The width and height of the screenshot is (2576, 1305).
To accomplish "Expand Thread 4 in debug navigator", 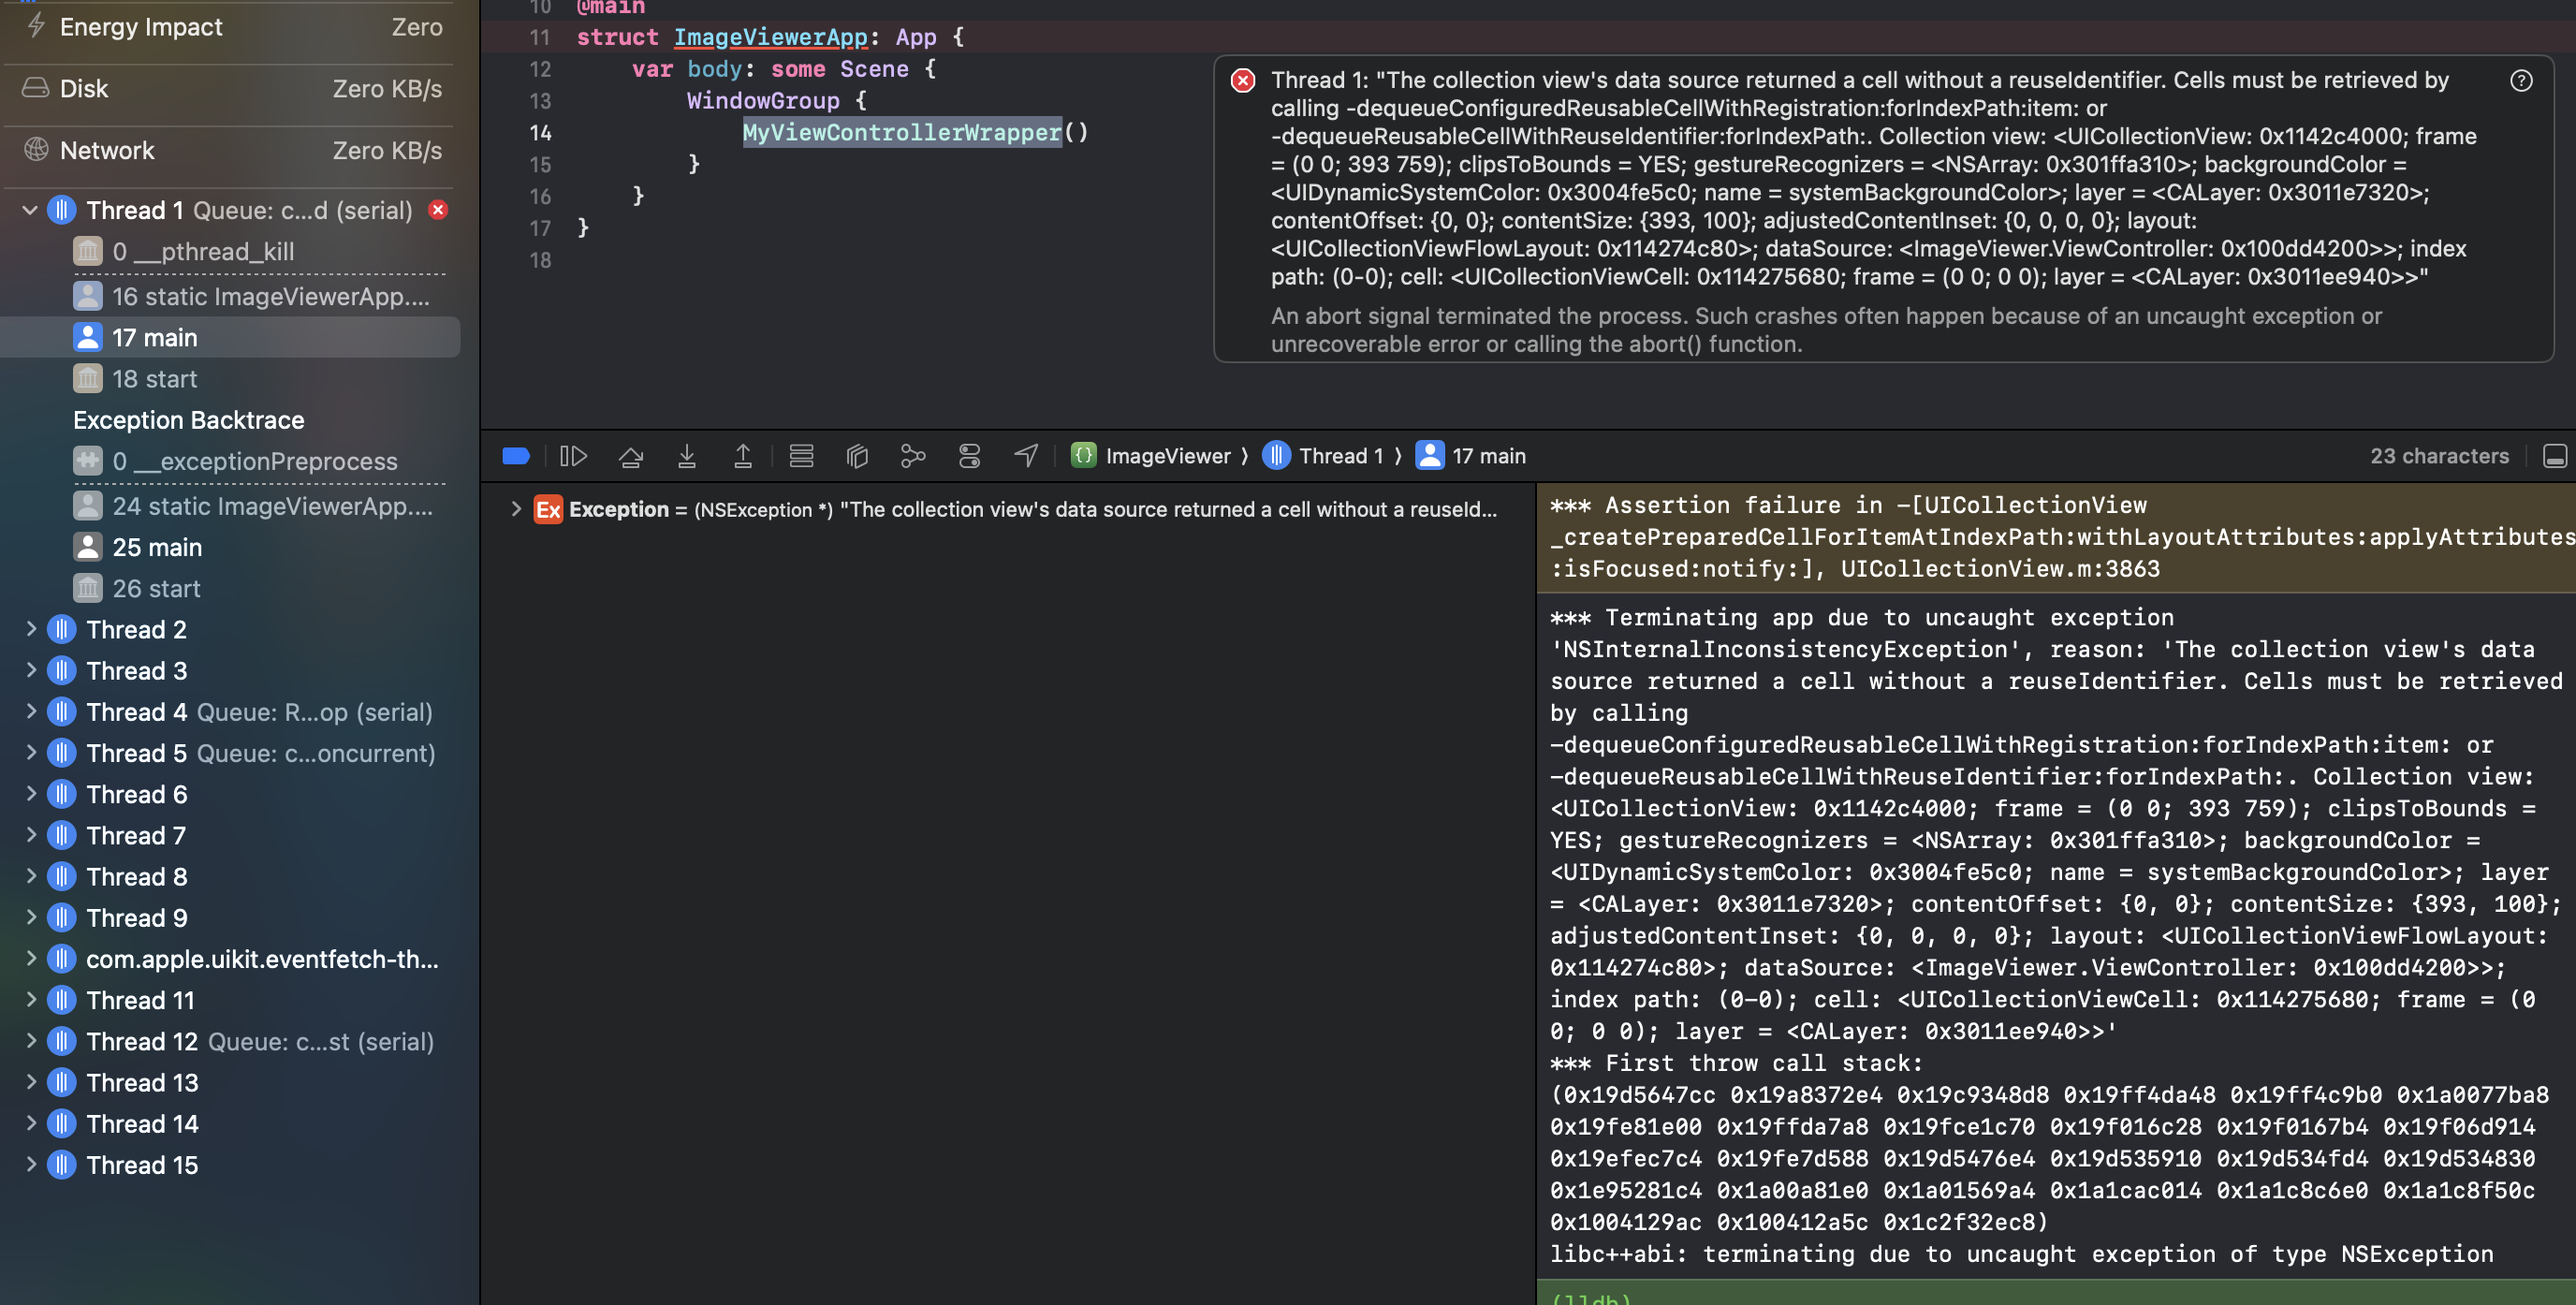I will [x=30, y=712].
